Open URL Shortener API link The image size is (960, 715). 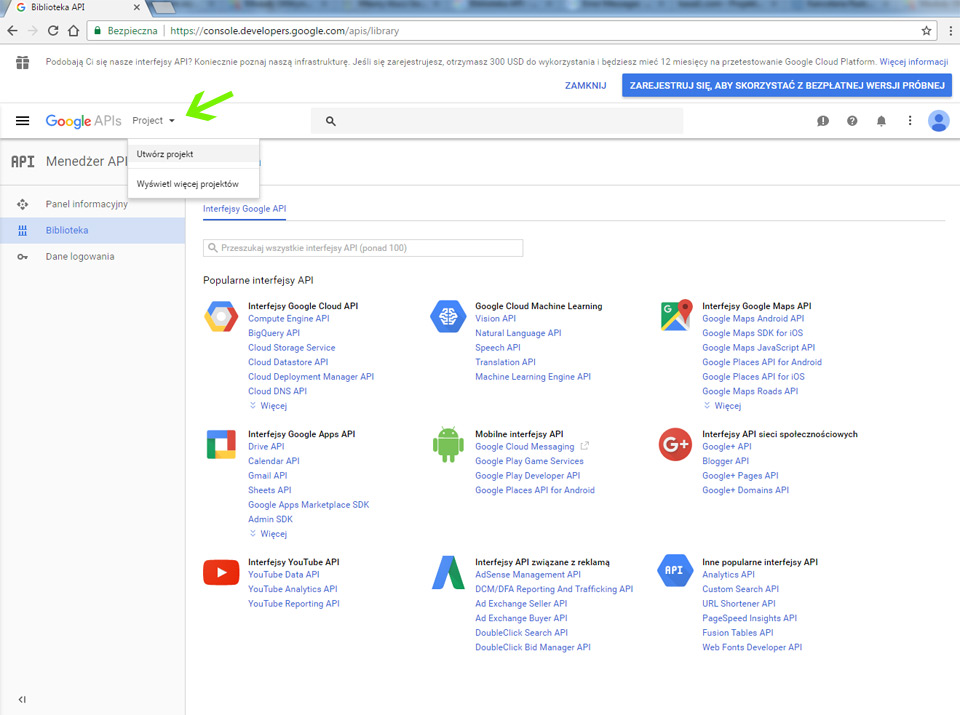click(x=738, y=604)
